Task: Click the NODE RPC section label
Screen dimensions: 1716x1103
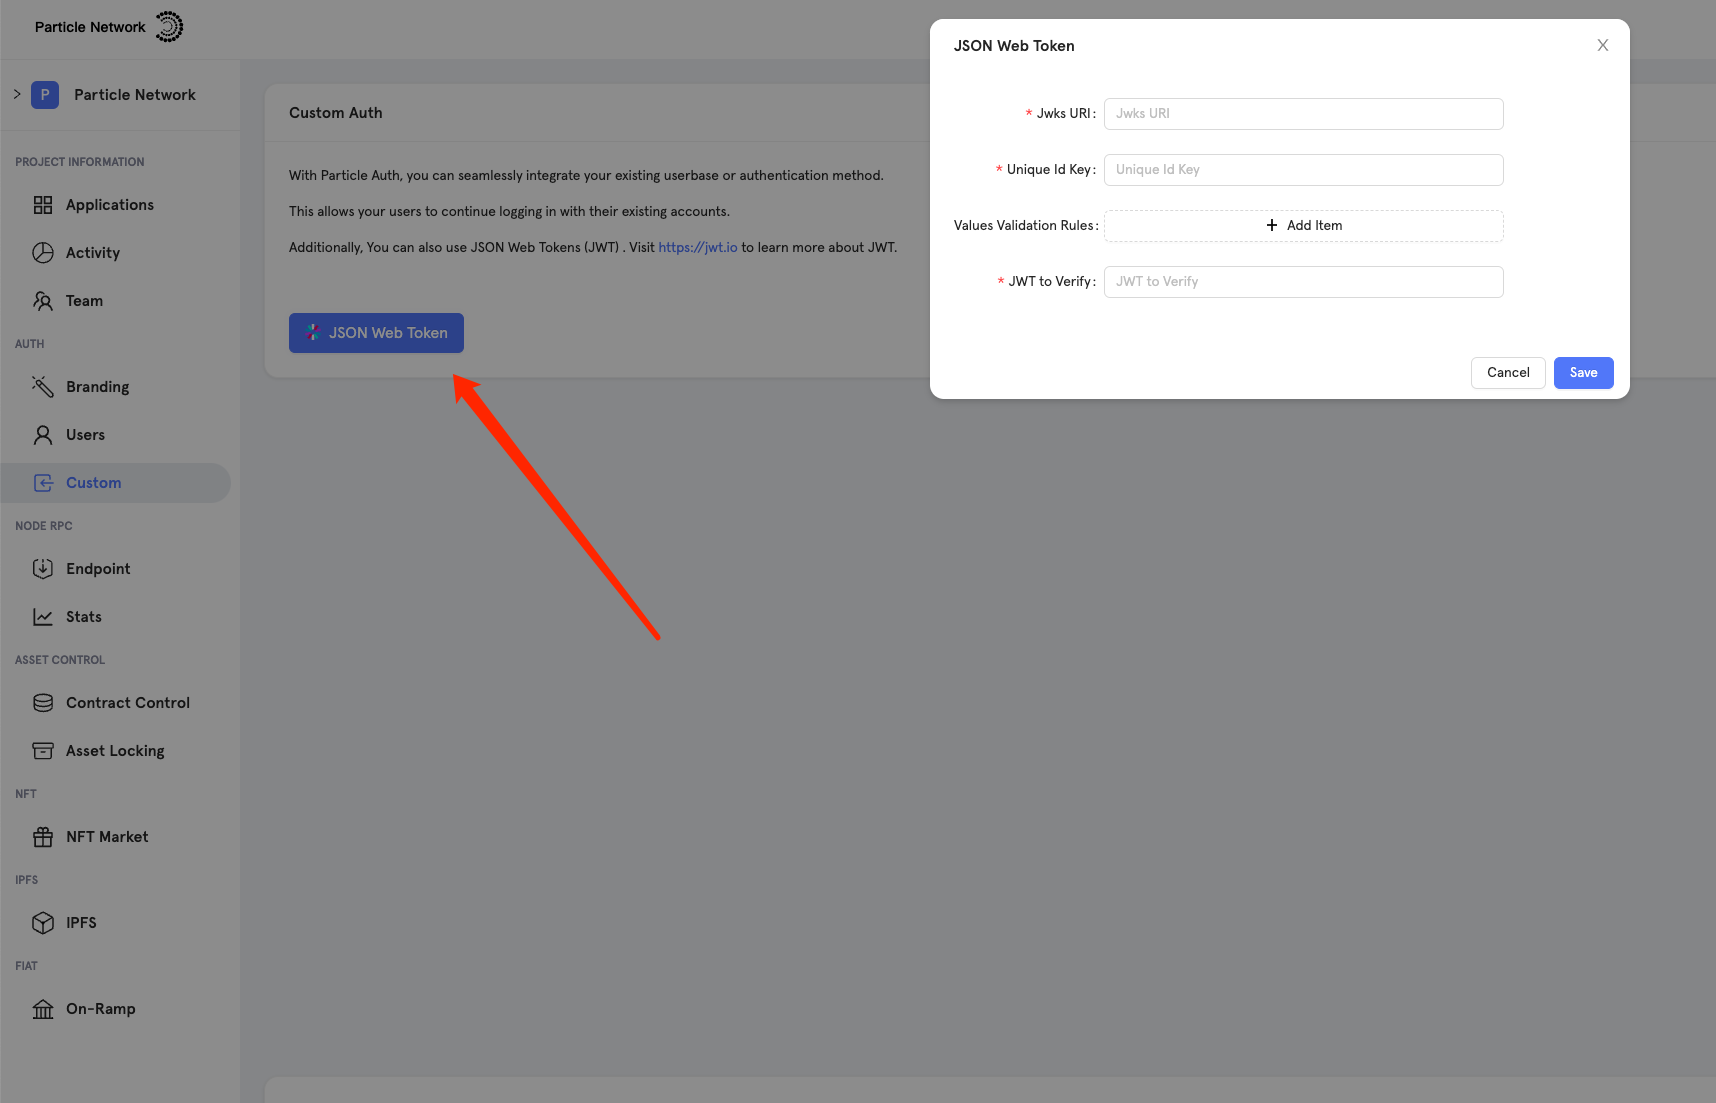Action: click(x=44, y=526)
